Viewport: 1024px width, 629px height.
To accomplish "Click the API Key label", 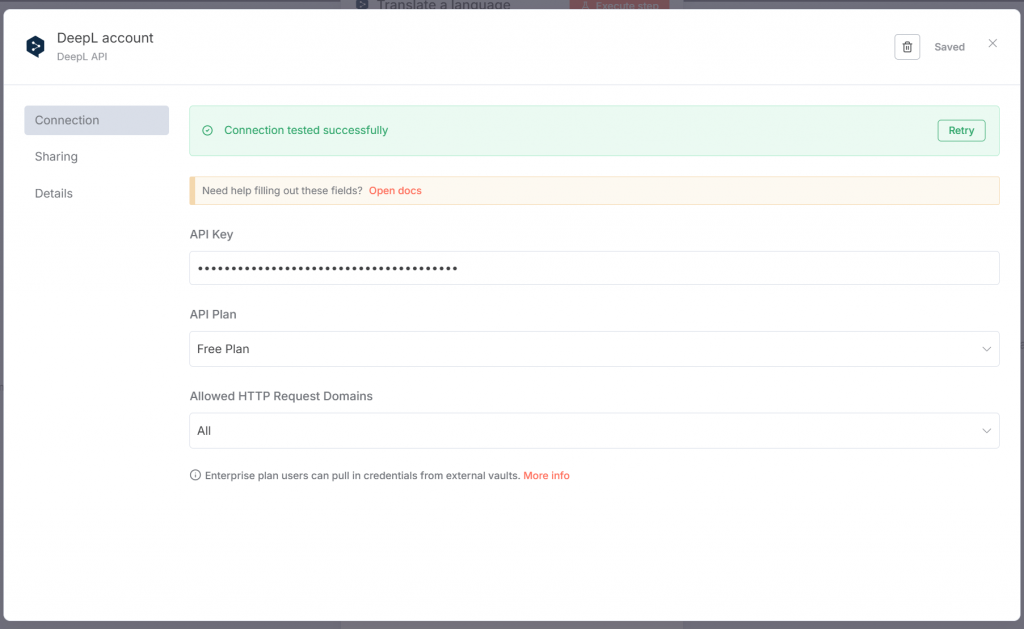I will click(x=212, y=234).
